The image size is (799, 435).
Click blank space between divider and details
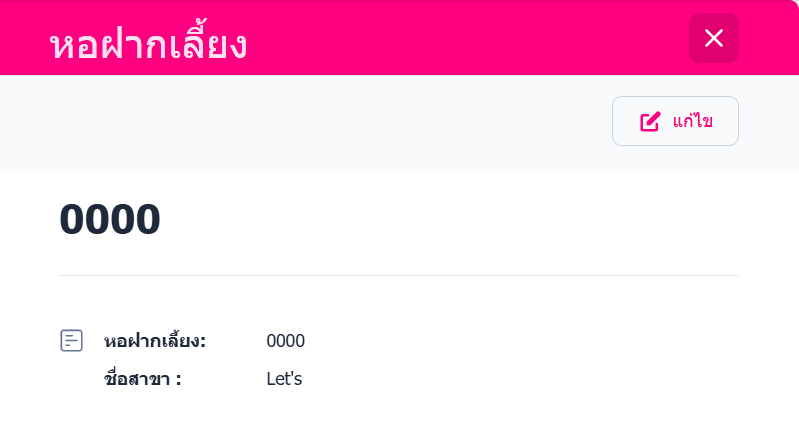tap(398, 300)
